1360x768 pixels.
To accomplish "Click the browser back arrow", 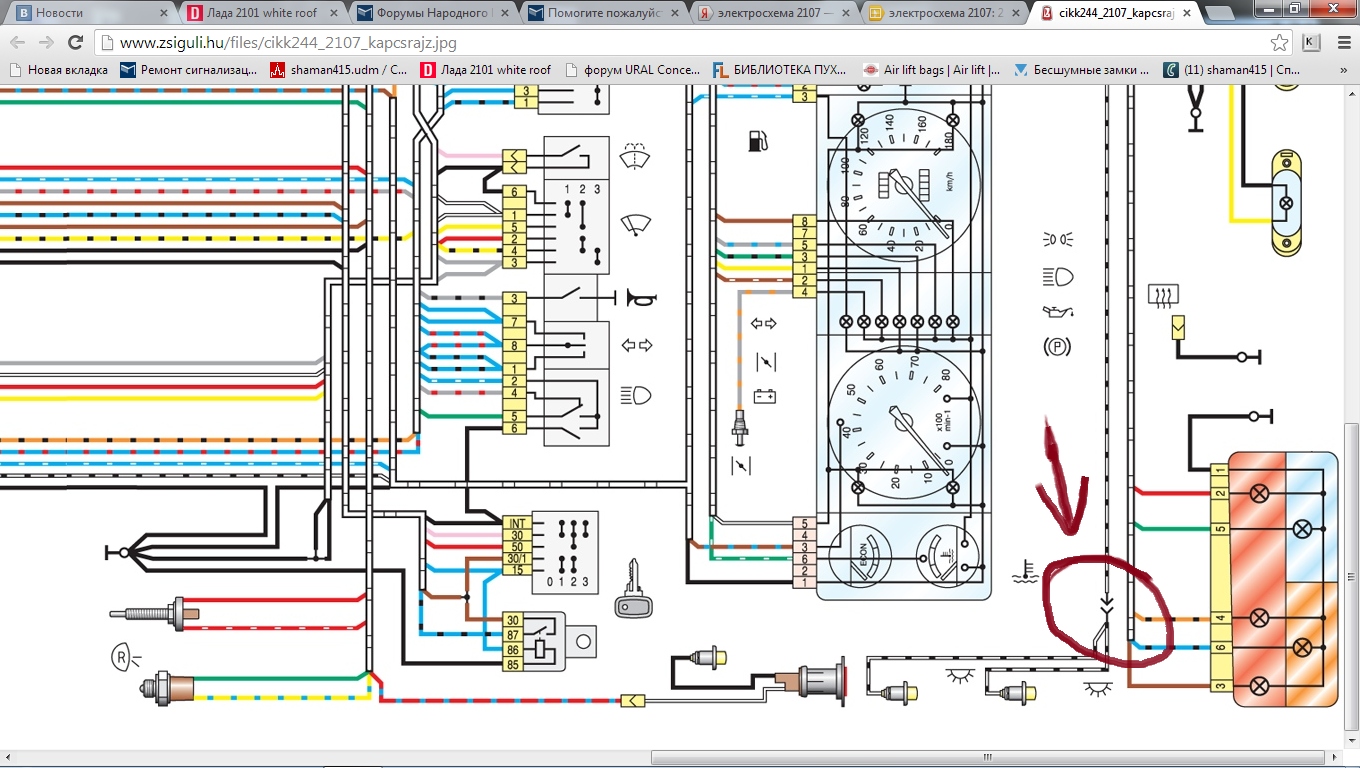I will coord(18,43).
